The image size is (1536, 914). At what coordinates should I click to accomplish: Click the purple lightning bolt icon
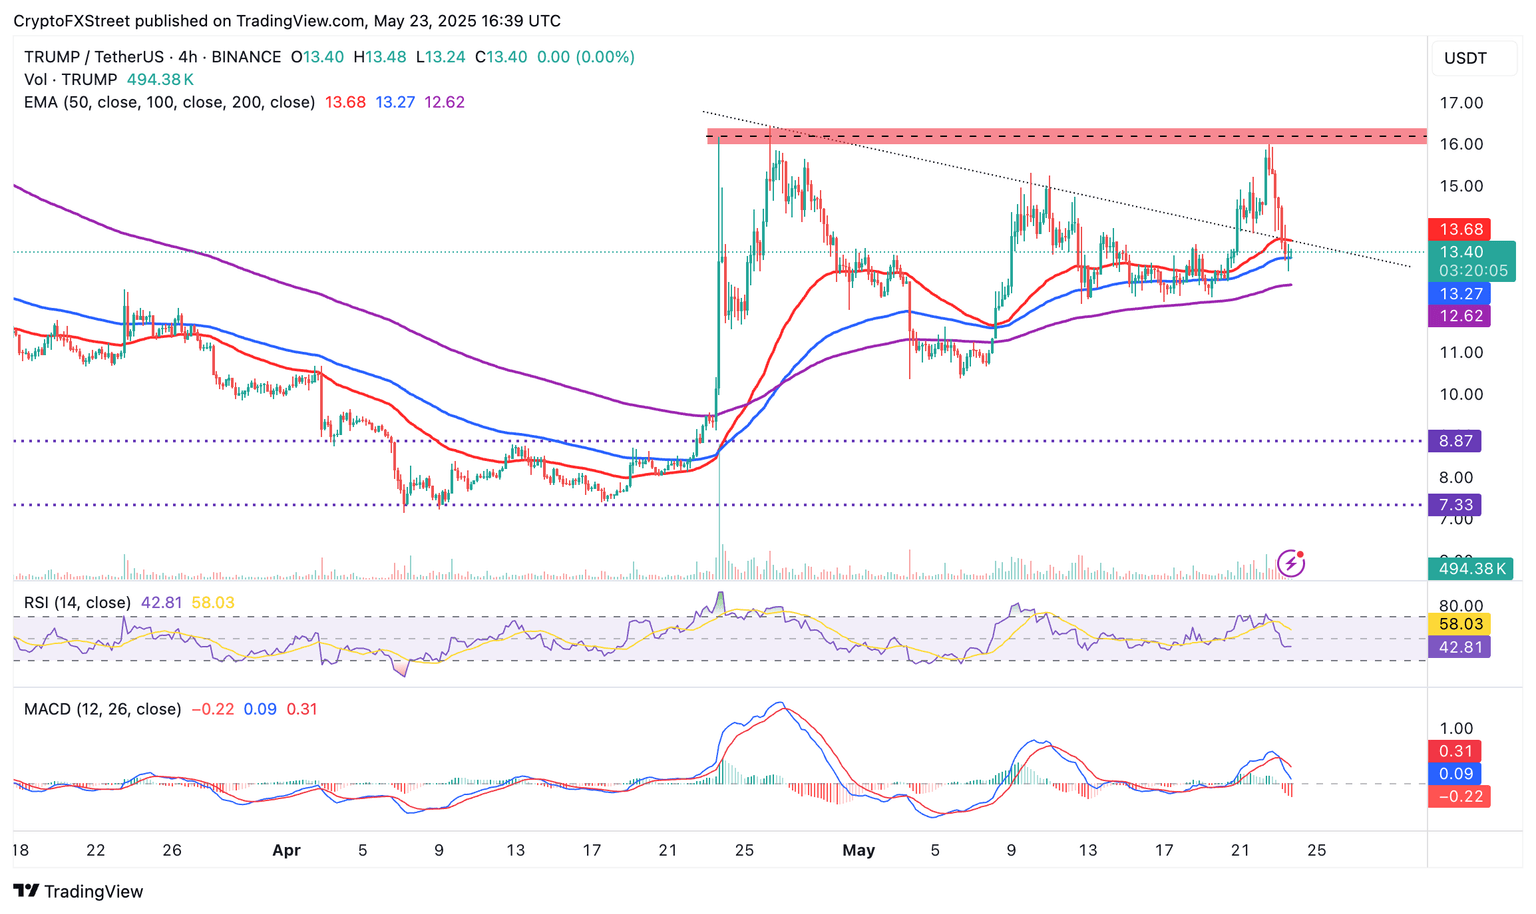pos(1291,563)
